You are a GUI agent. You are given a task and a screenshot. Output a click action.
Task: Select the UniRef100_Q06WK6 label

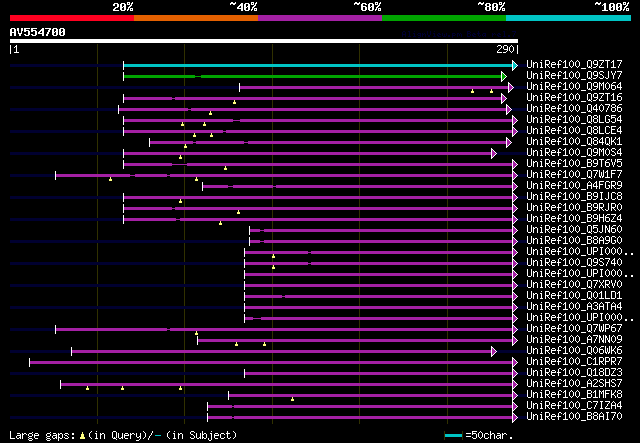tap(574, 351)
